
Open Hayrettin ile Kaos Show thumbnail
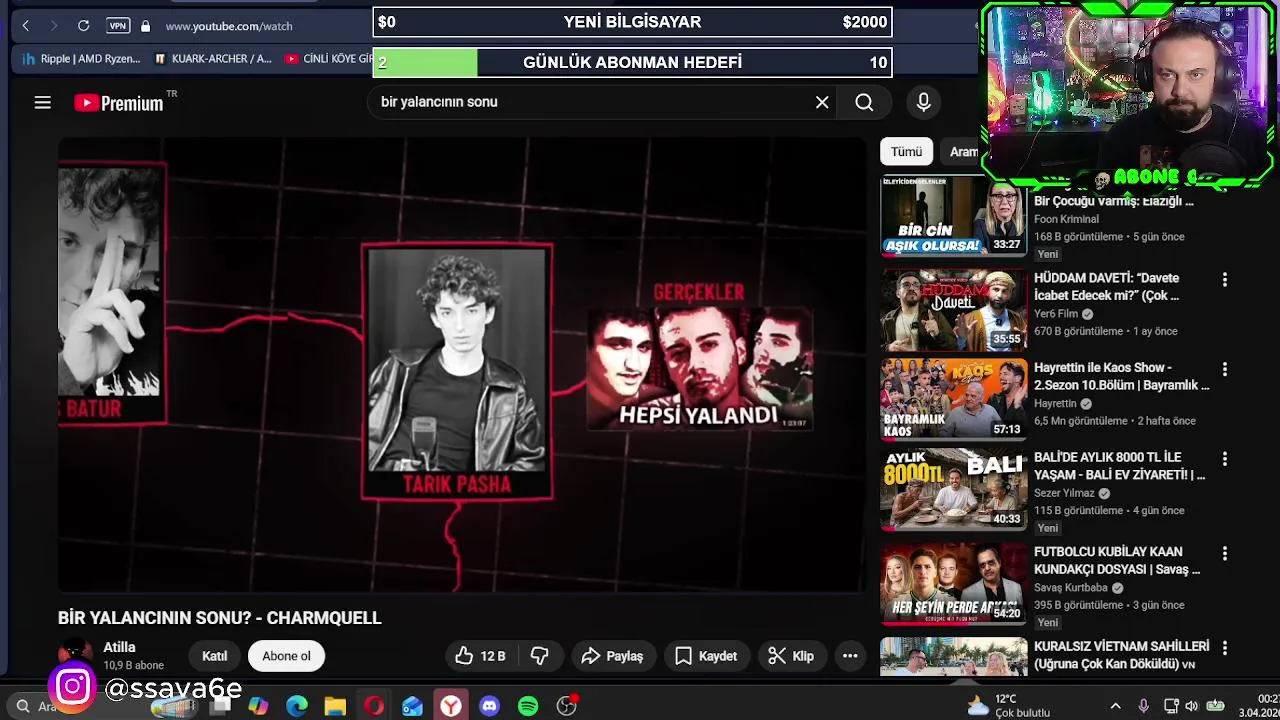(x=953, y=399)
